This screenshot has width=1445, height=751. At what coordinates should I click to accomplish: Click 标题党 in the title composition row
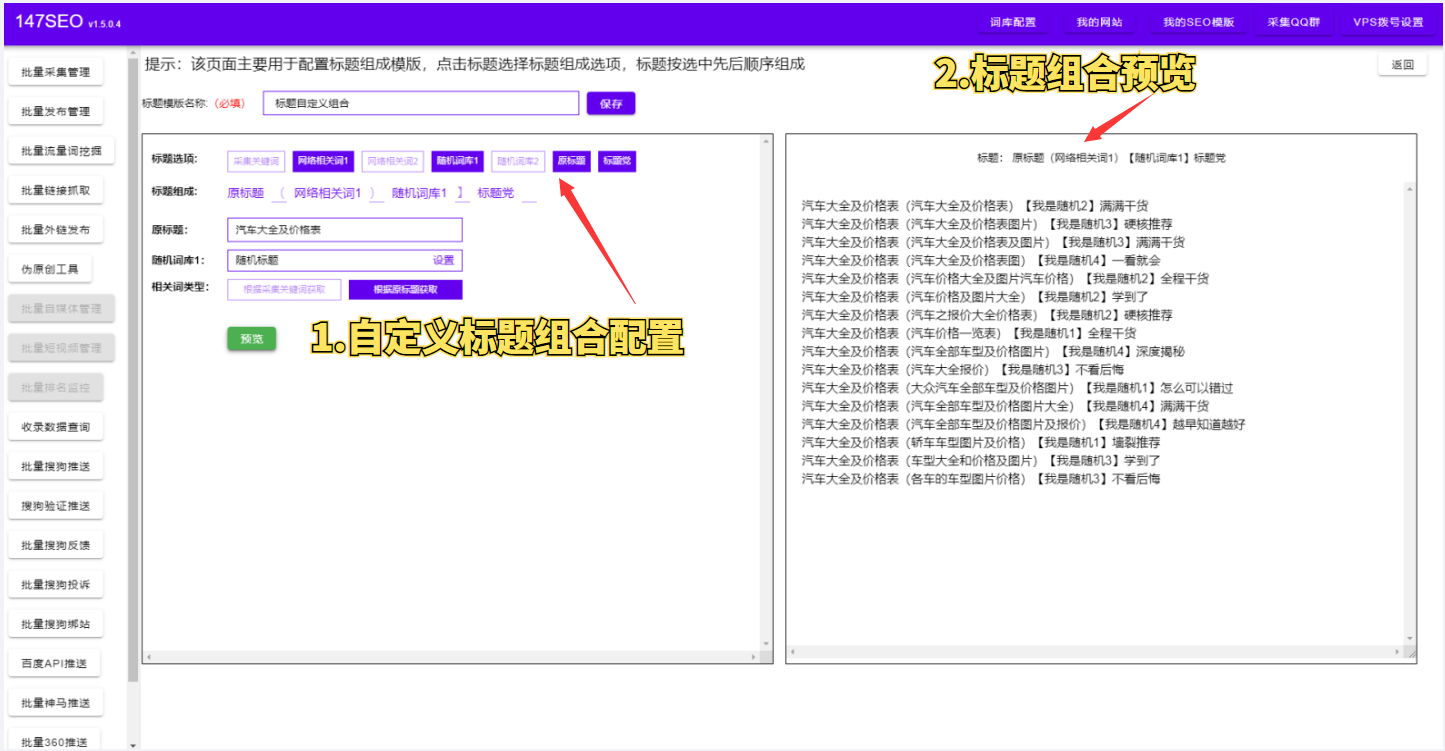tap(496, 193)
